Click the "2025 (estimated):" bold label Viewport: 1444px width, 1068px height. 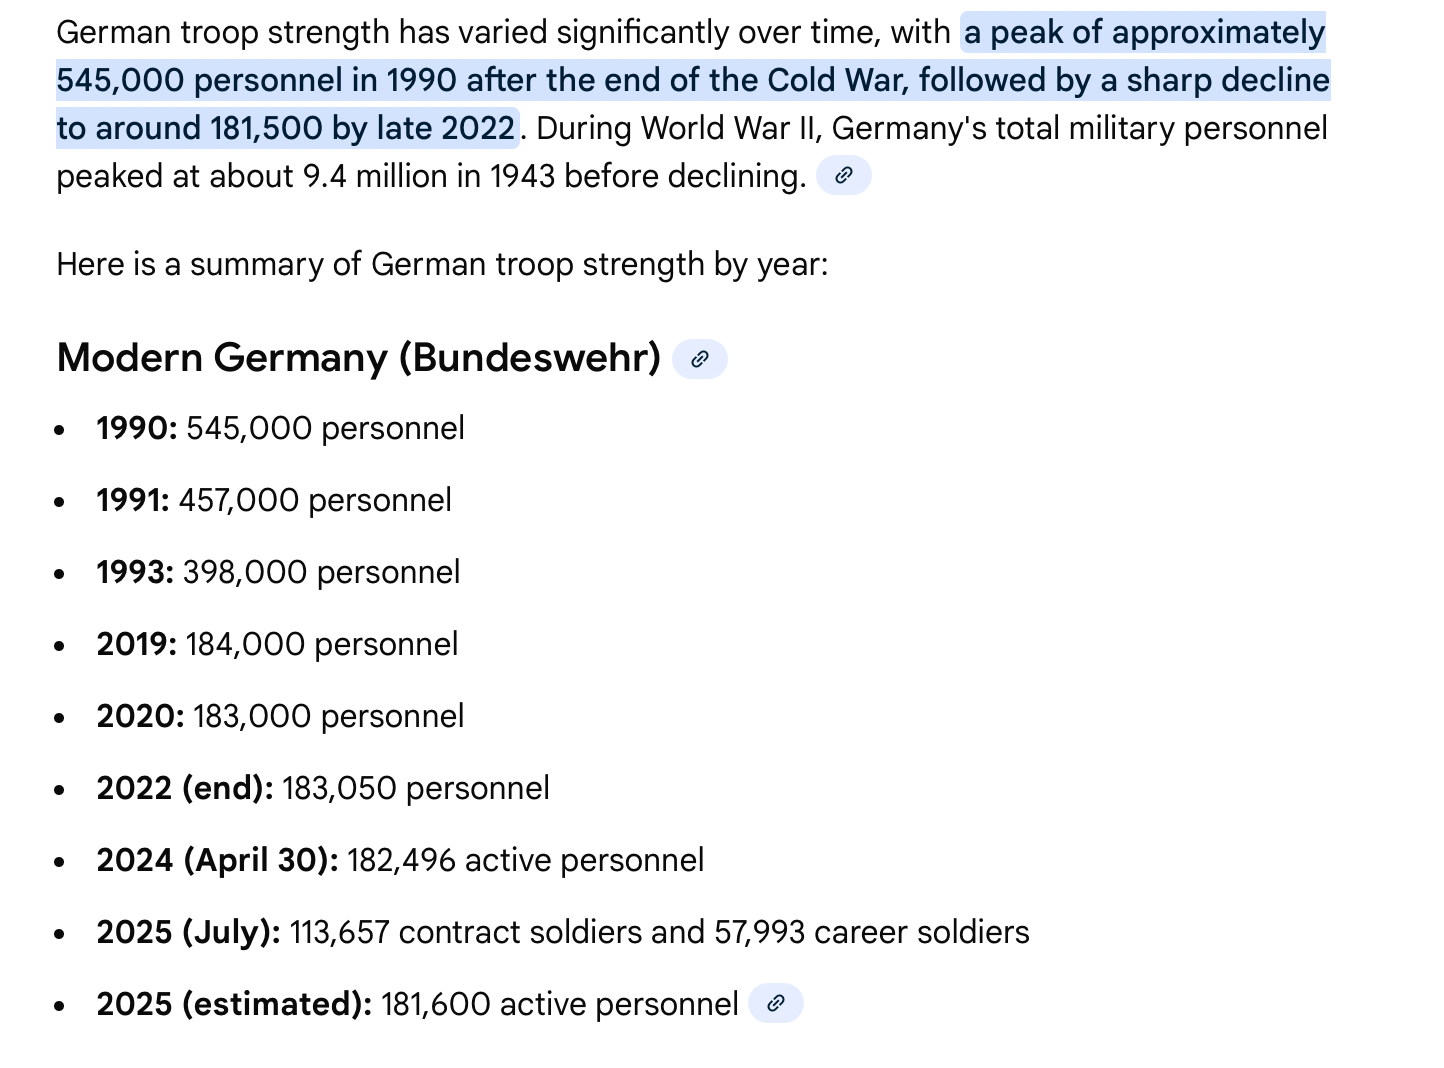(234, 1004)
